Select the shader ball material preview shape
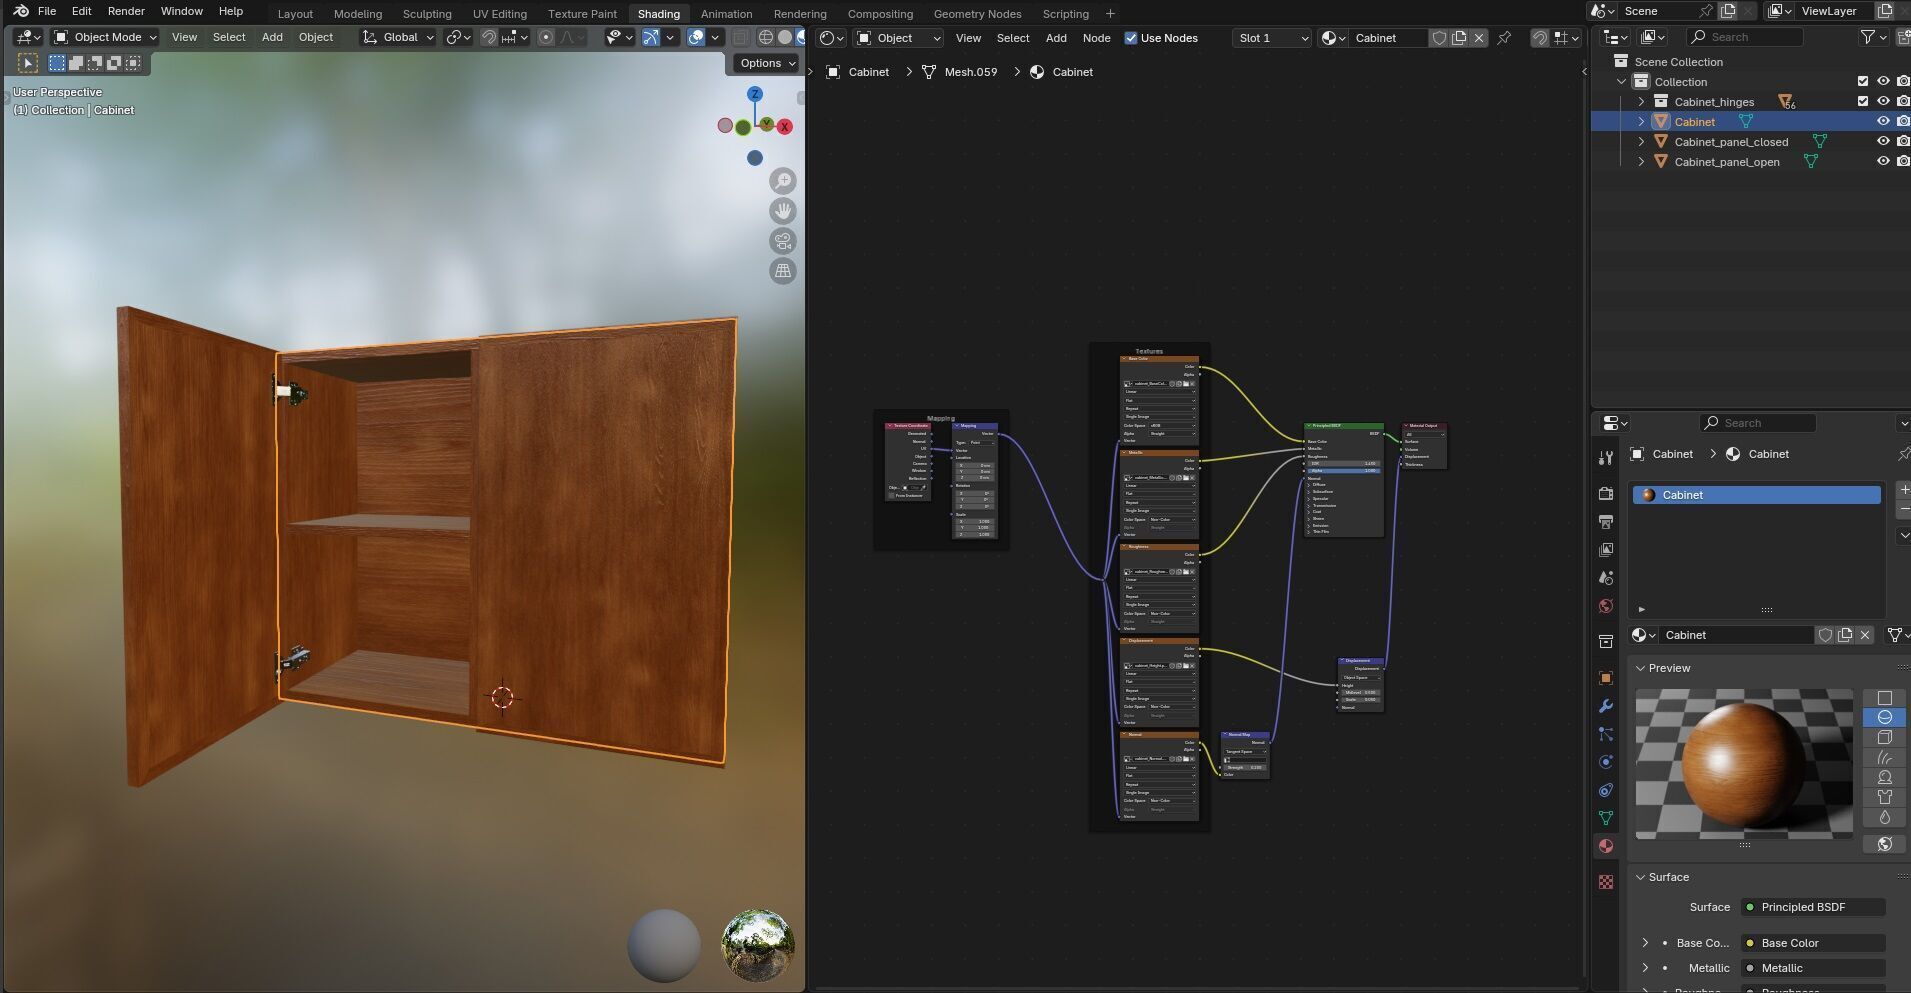 coord(1884,777)
